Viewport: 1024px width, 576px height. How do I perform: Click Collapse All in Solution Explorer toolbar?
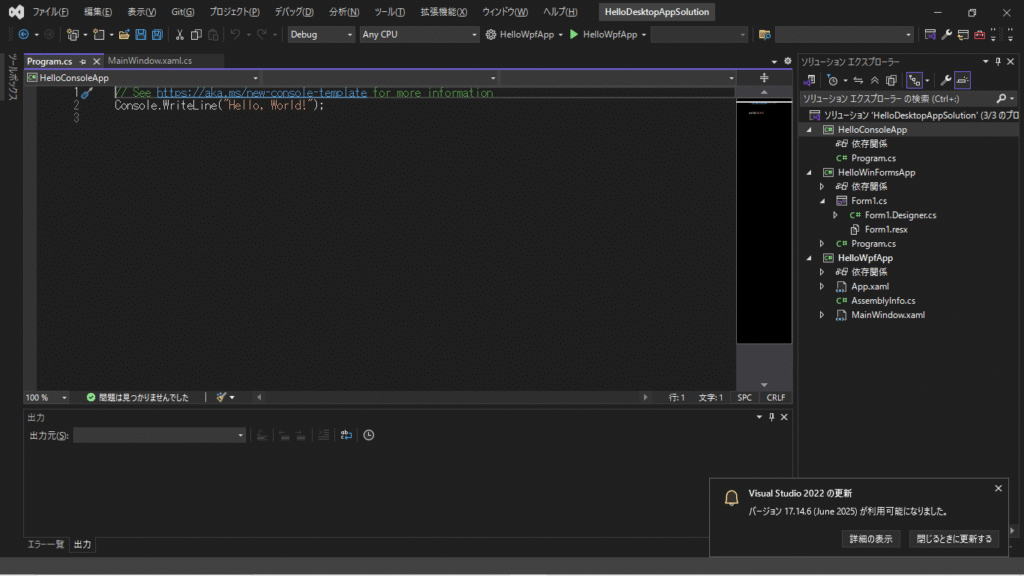point(875,80)
